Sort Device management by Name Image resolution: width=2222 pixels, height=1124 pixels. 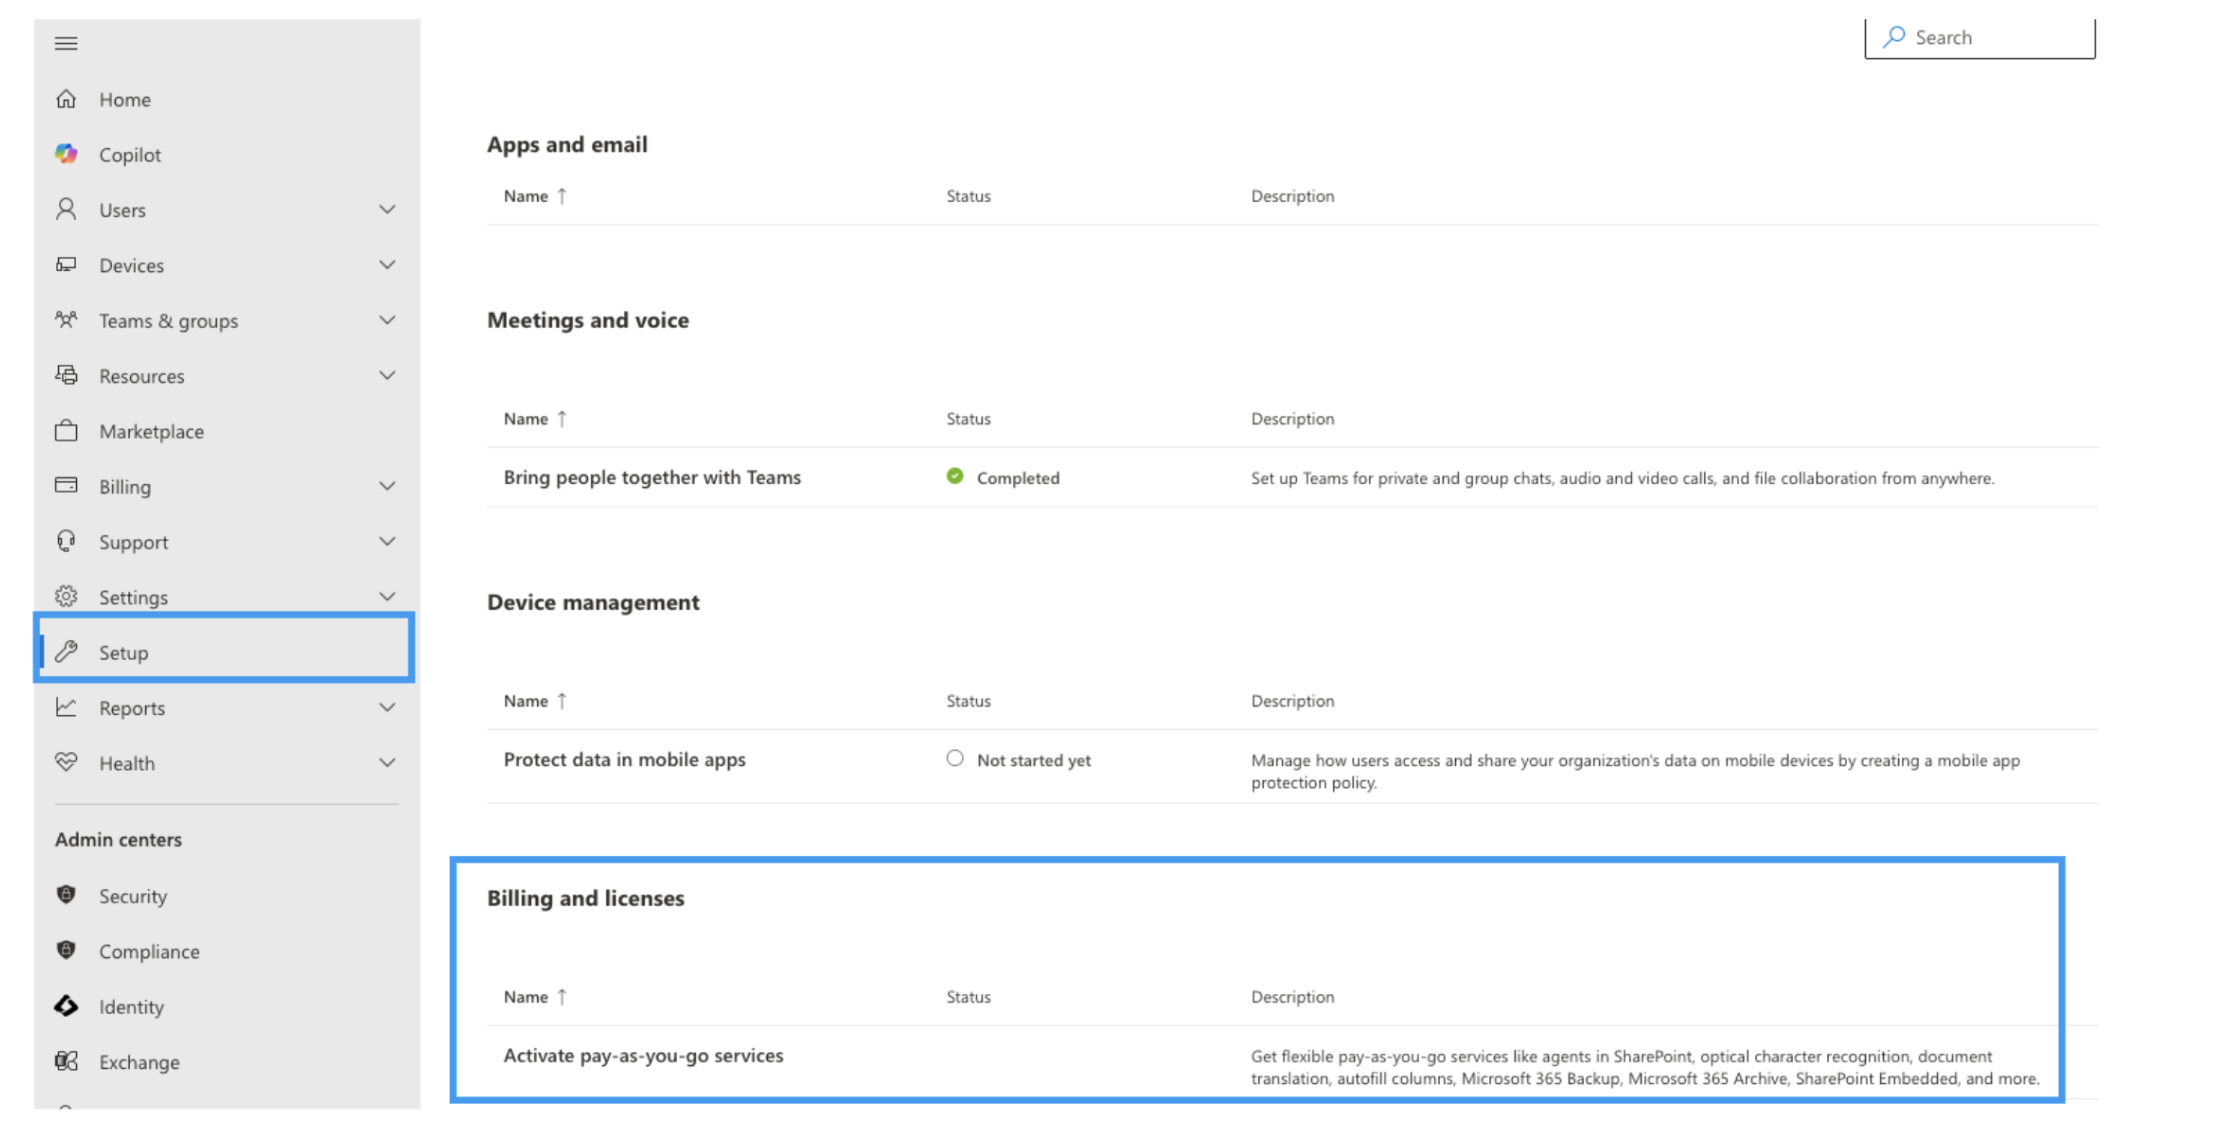pos(535,700)
